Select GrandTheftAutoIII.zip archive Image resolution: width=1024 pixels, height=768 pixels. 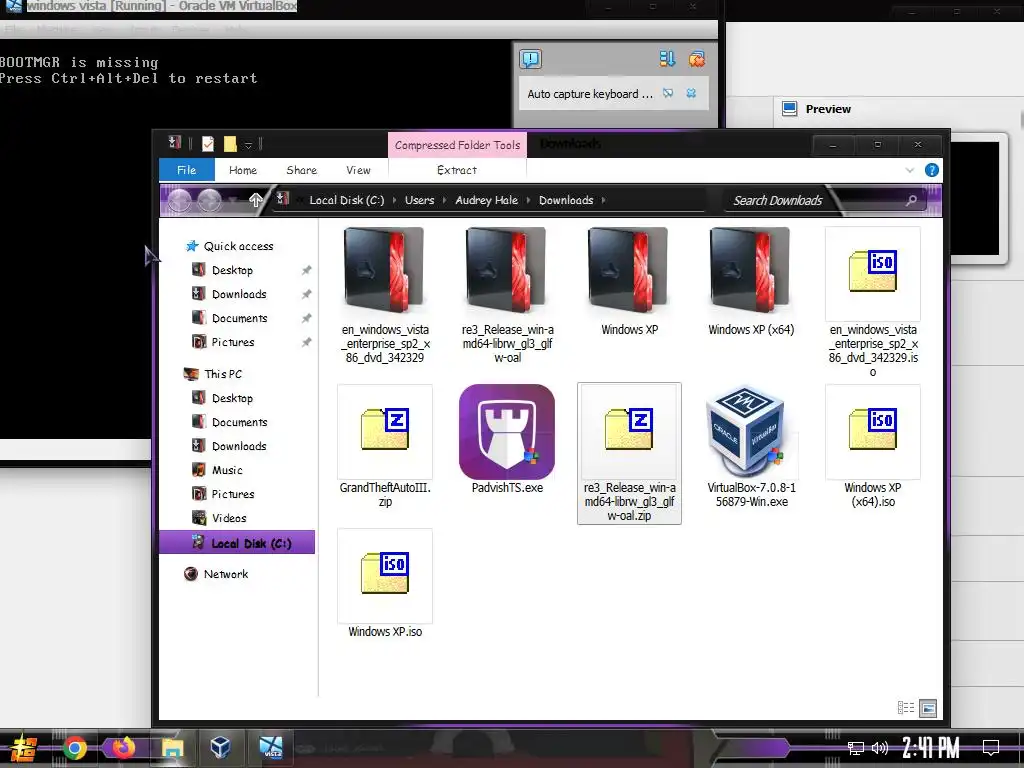[385, 447]
